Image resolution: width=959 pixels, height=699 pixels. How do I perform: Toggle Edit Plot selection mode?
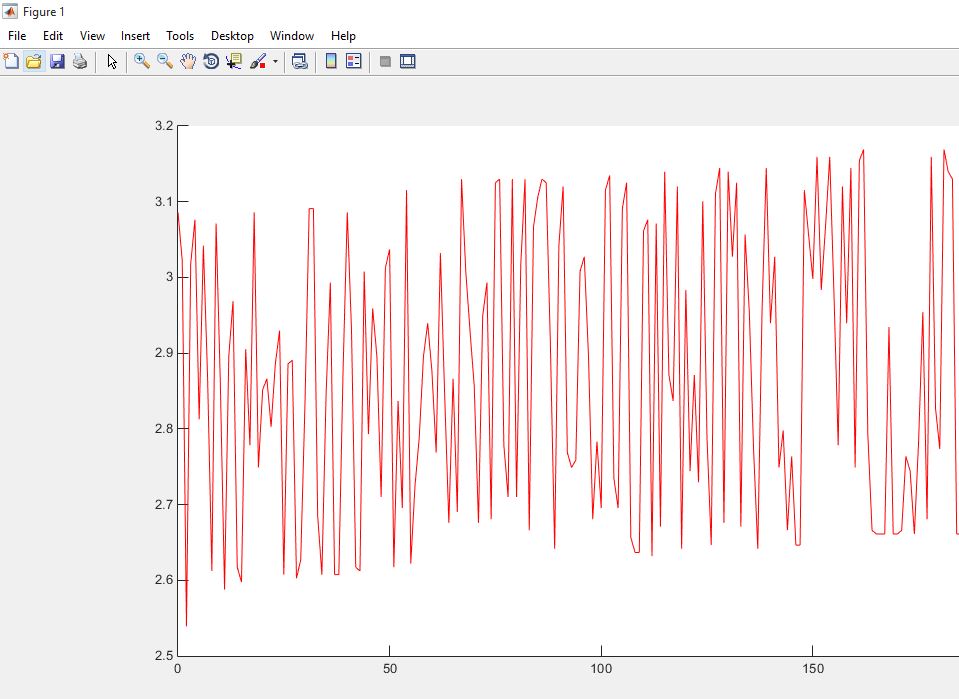[111, 60]
